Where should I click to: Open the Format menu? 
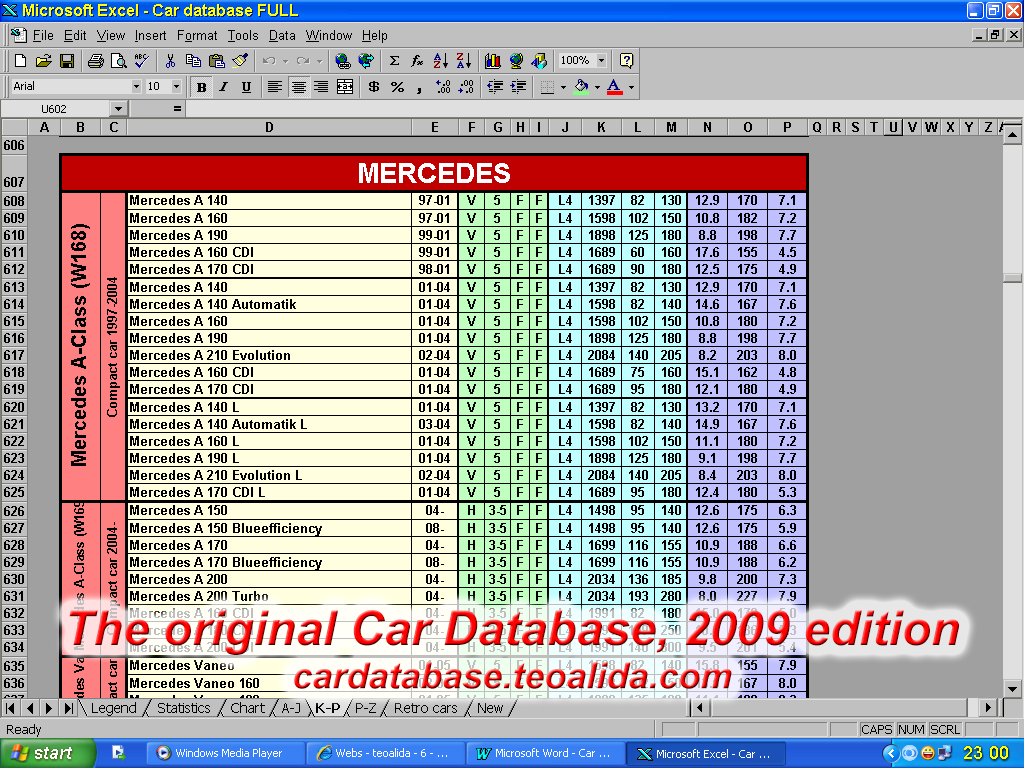pyautogui.click(x=196, y=35)
